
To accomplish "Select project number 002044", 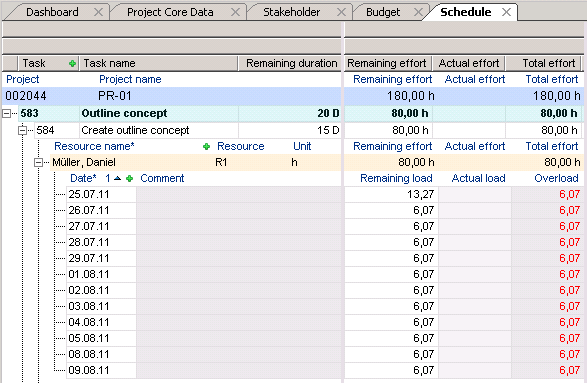I will (x=26, y=96).
